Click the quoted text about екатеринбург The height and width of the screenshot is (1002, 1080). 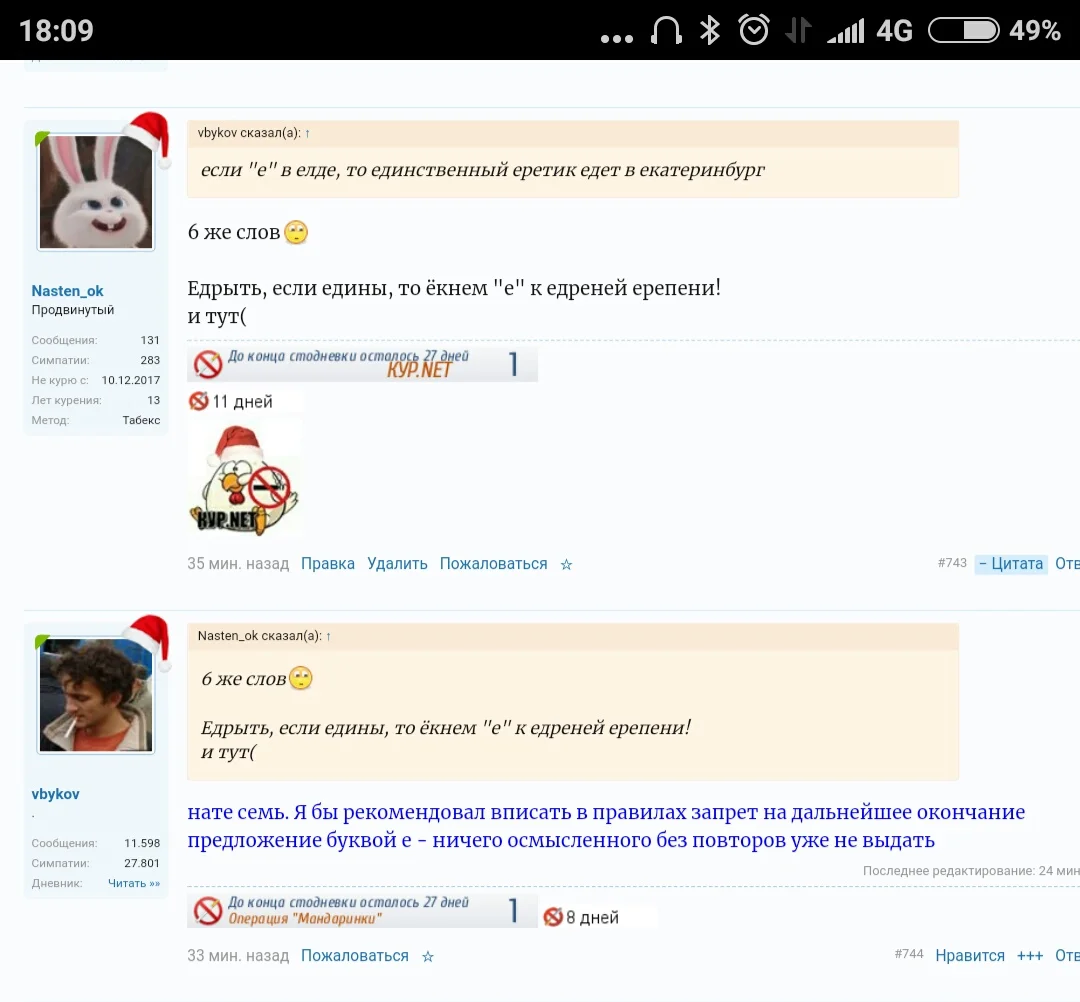[x=482, y=169]
